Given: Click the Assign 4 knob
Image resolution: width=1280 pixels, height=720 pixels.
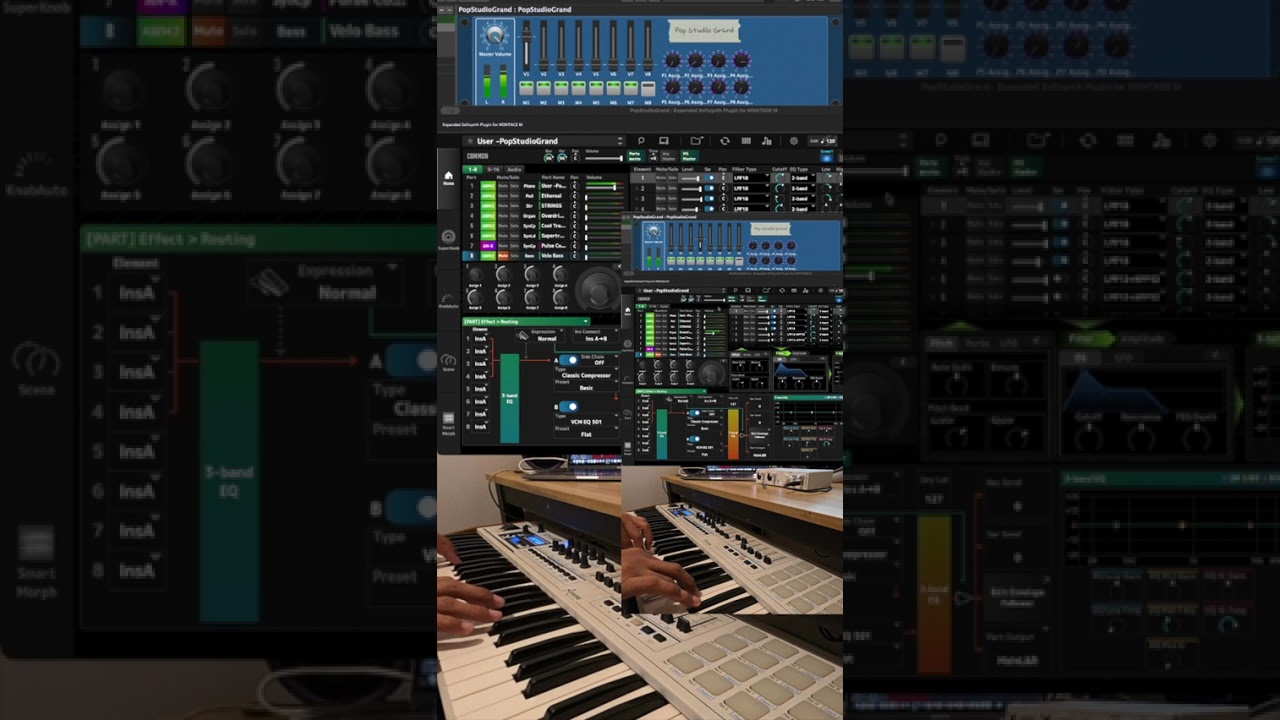Looking at the screenshot, I should [560, 274].
